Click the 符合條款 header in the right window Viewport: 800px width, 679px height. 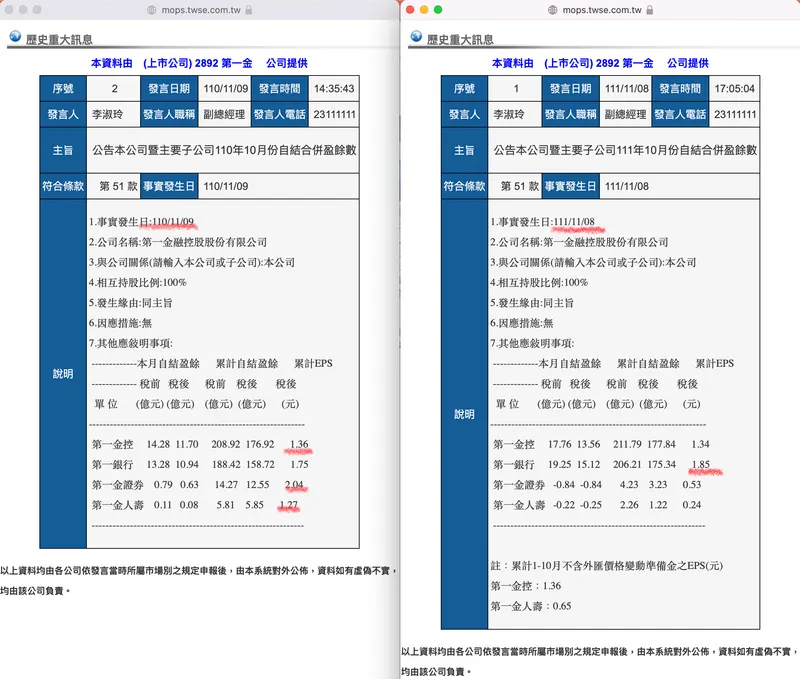tap(464, 186)
